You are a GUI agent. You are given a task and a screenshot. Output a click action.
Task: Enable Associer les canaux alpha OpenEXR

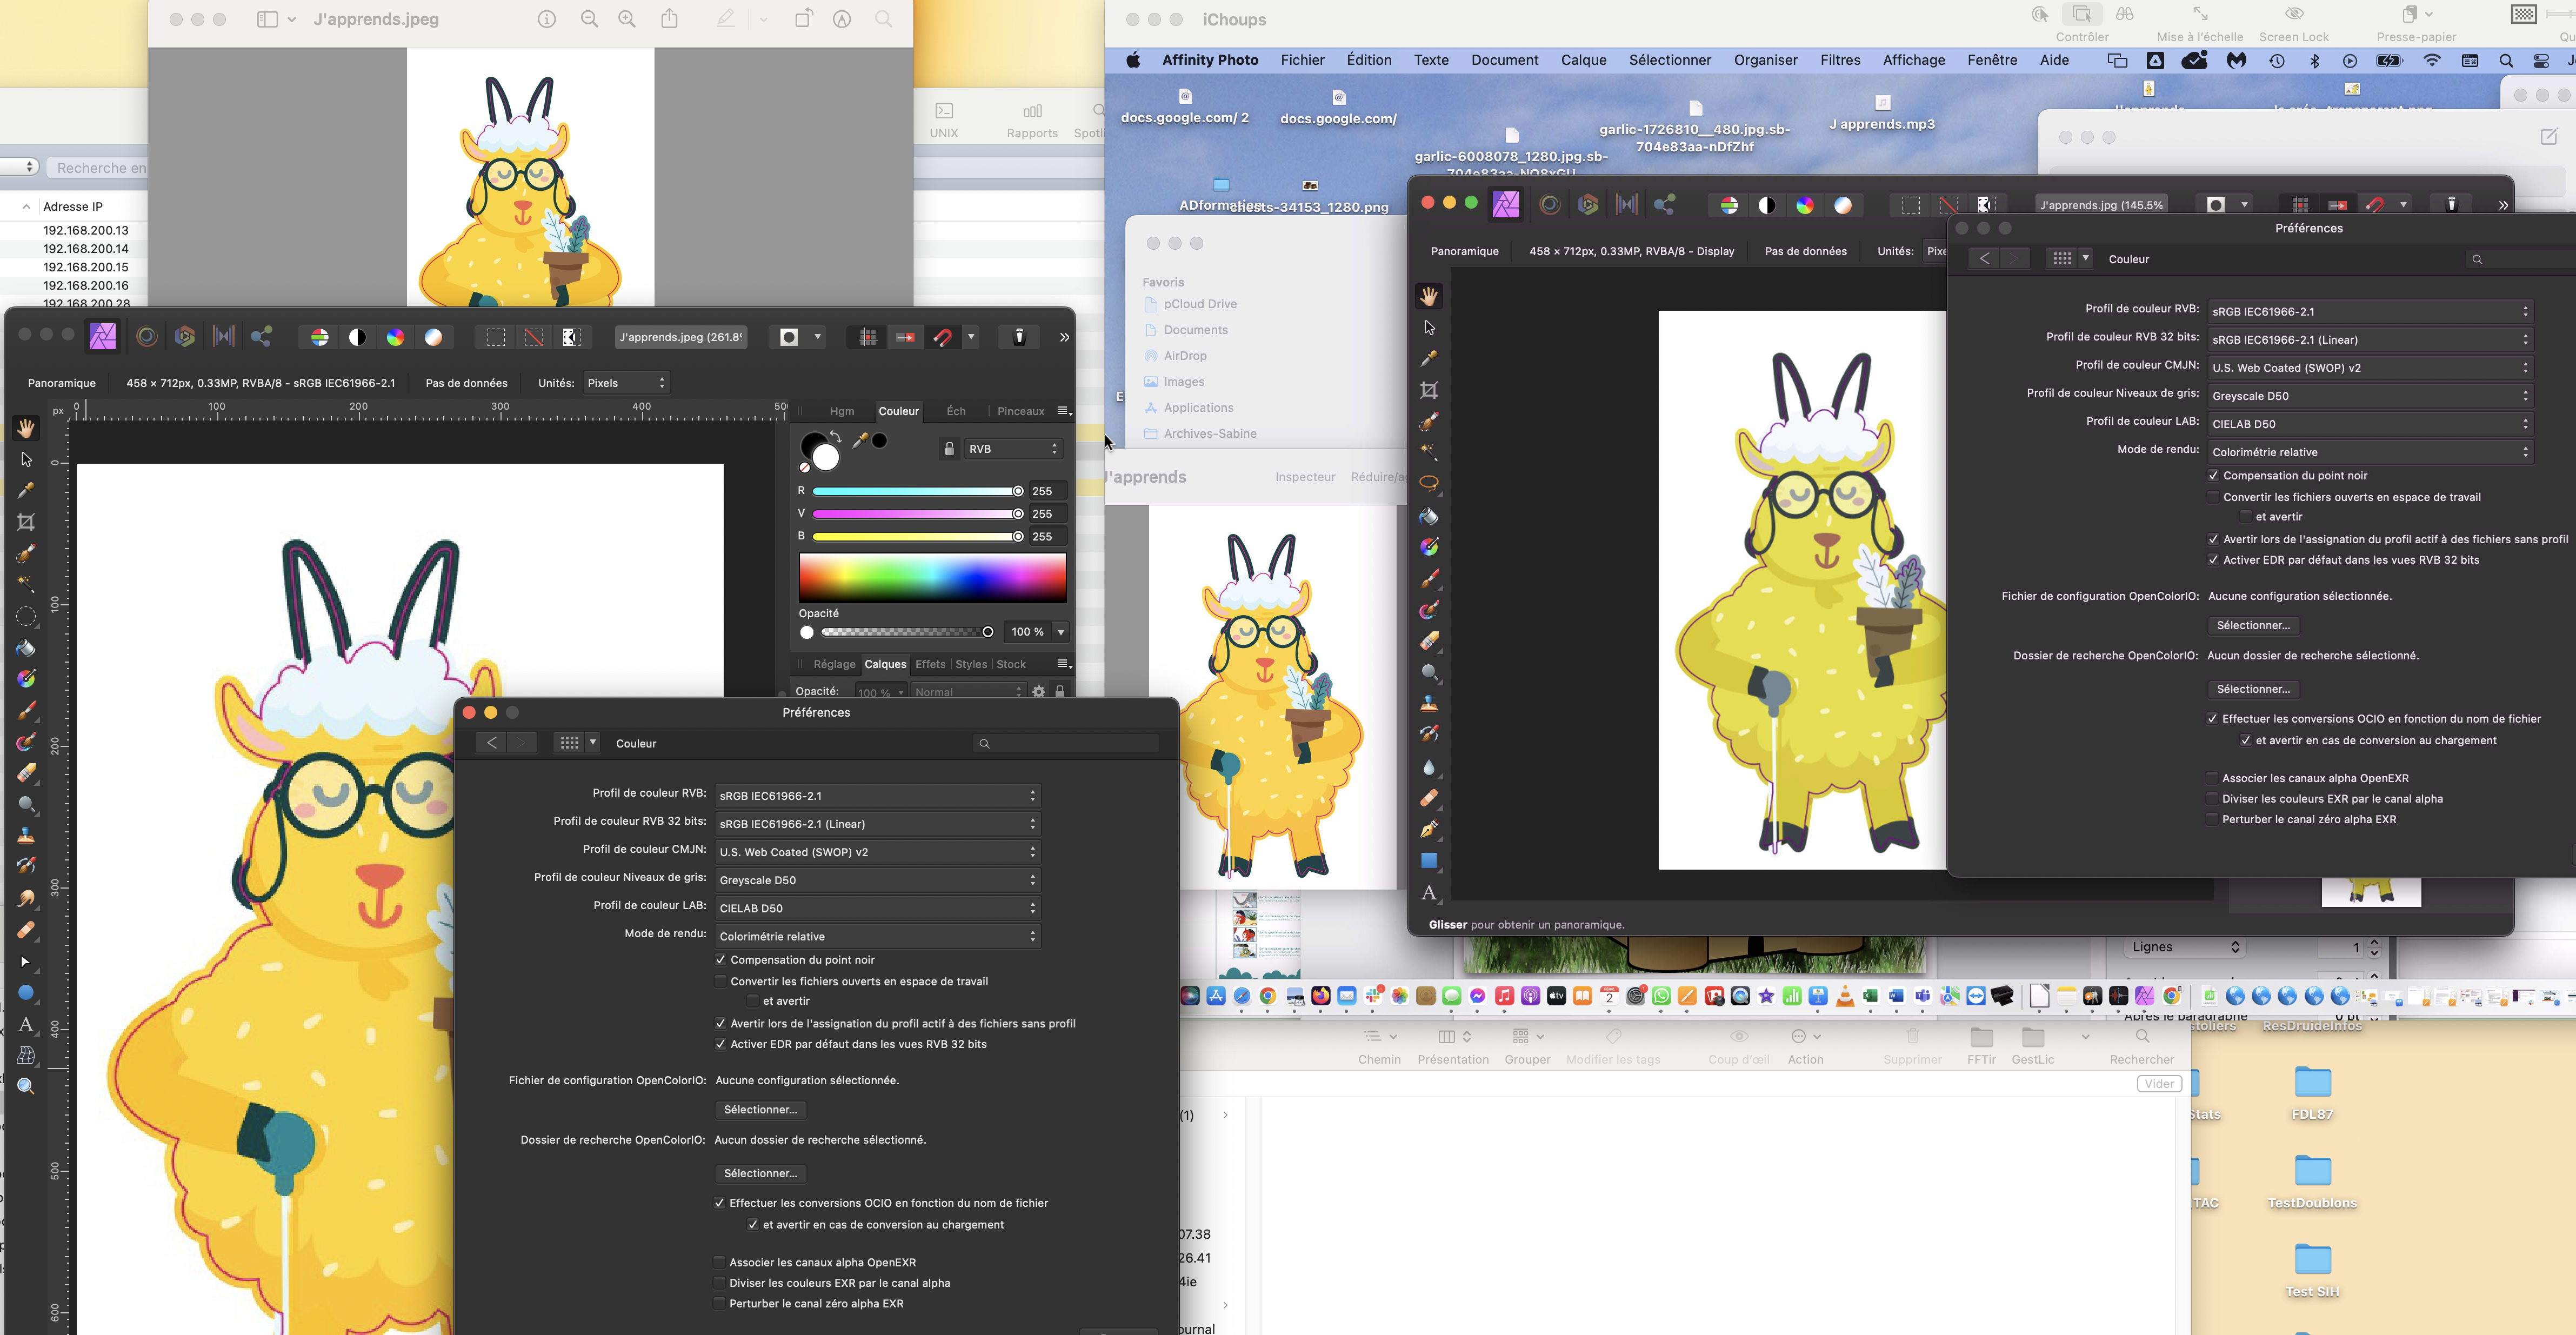pyautogui.click(x=719, y=1263)
